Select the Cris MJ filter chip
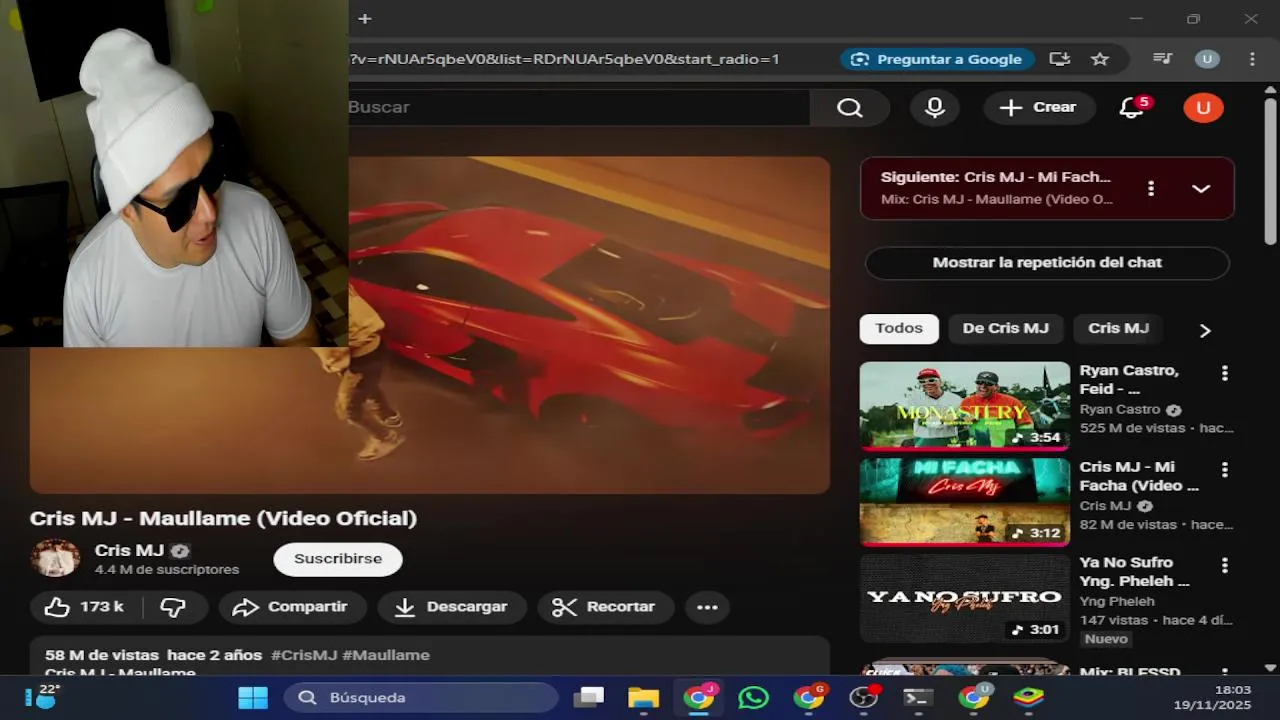This screenshot has height=720, width=1280. [1118, 329]
